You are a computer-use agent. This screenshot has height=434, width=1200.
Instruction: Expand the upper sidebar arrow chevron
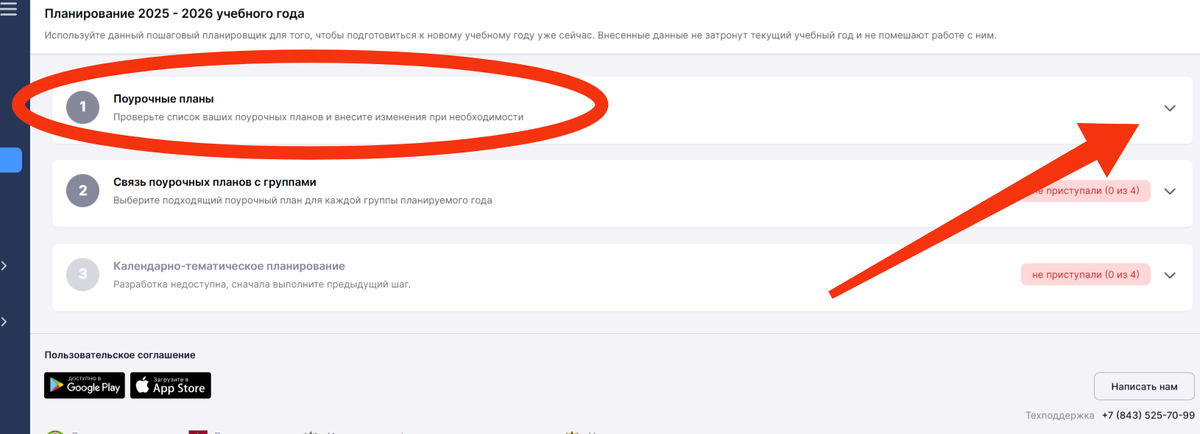5,266
